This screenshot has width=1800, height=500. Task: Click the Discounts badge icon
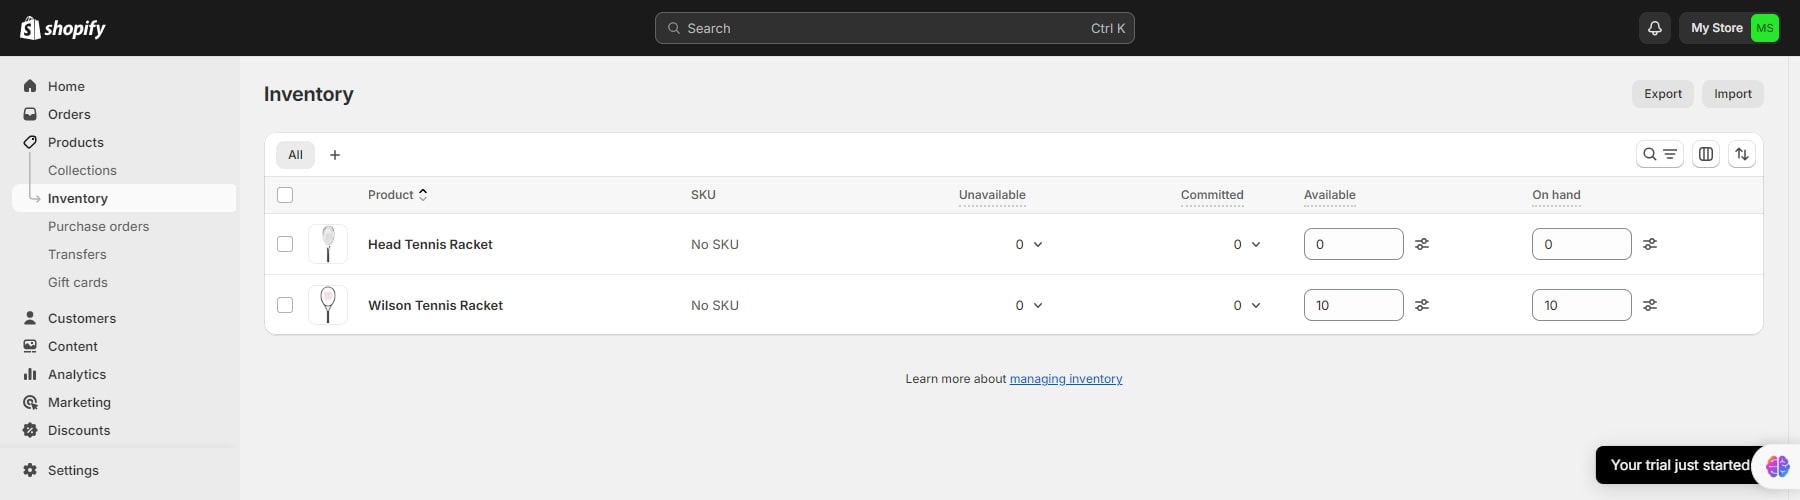coord(30,430)
